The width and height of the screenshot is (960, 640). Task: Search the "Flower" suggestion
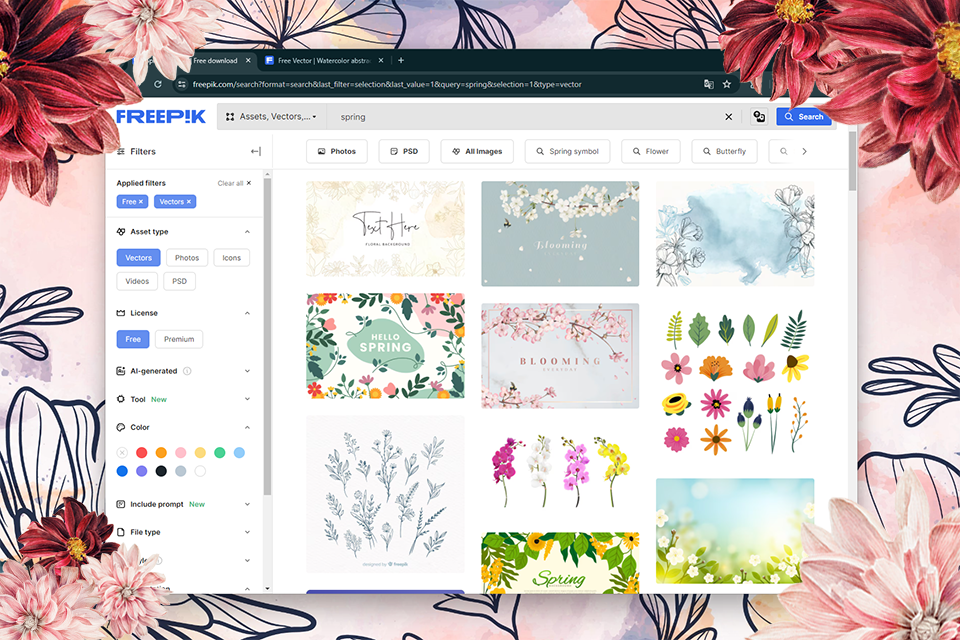point(651,151)
